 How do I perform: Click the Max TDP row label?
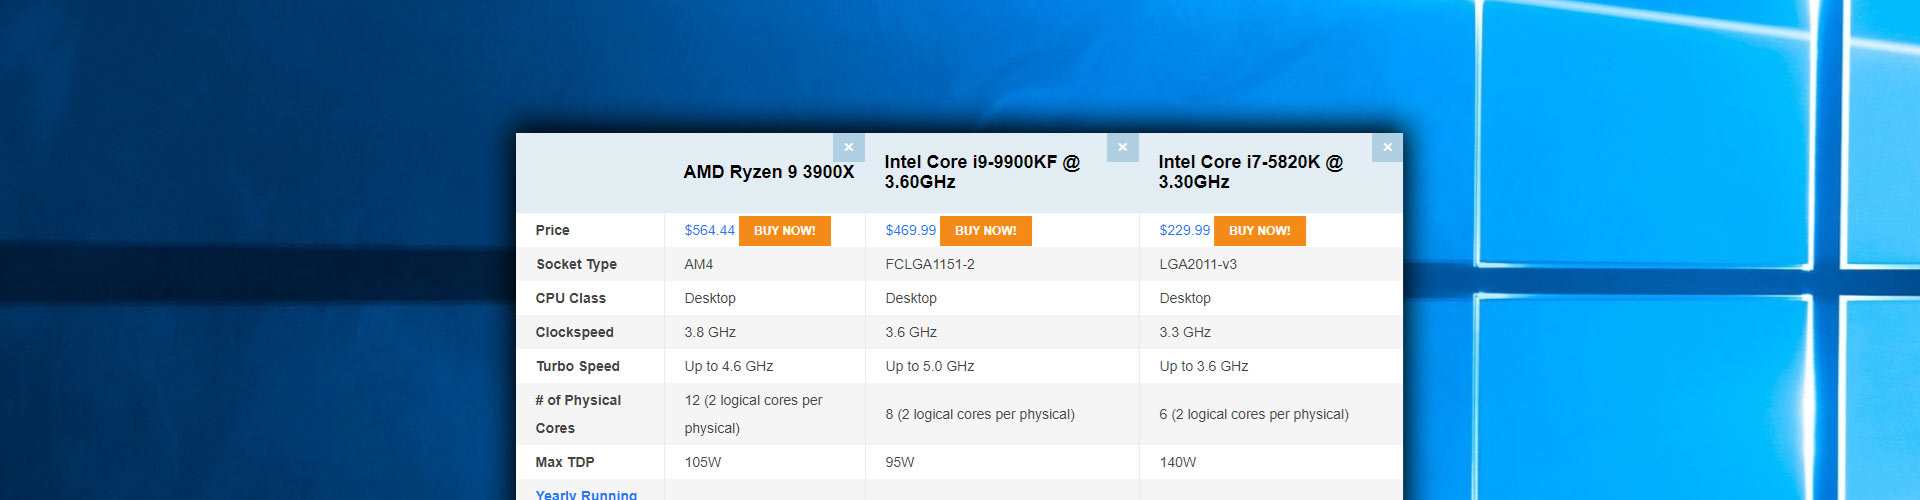[x=564, y=462]
